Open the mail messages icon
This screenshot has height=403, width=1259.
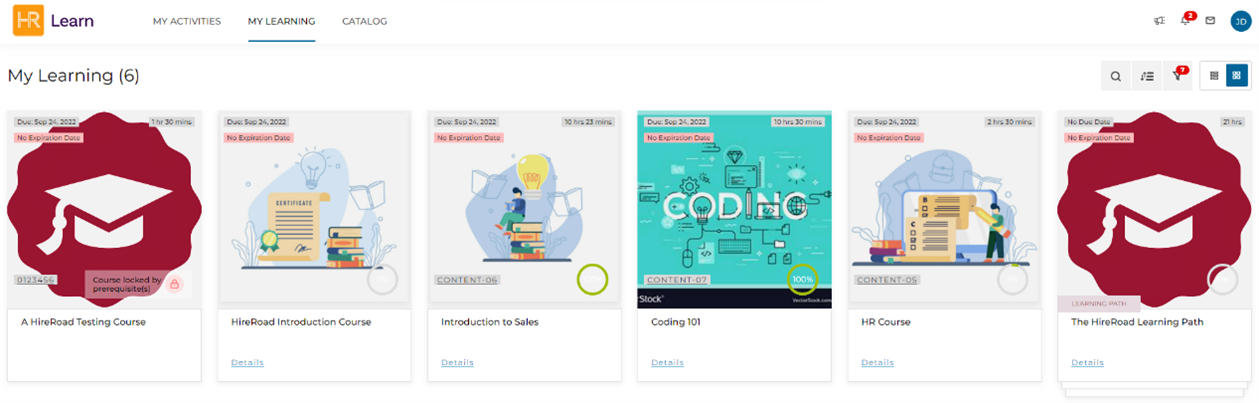tap(1210, 20)
